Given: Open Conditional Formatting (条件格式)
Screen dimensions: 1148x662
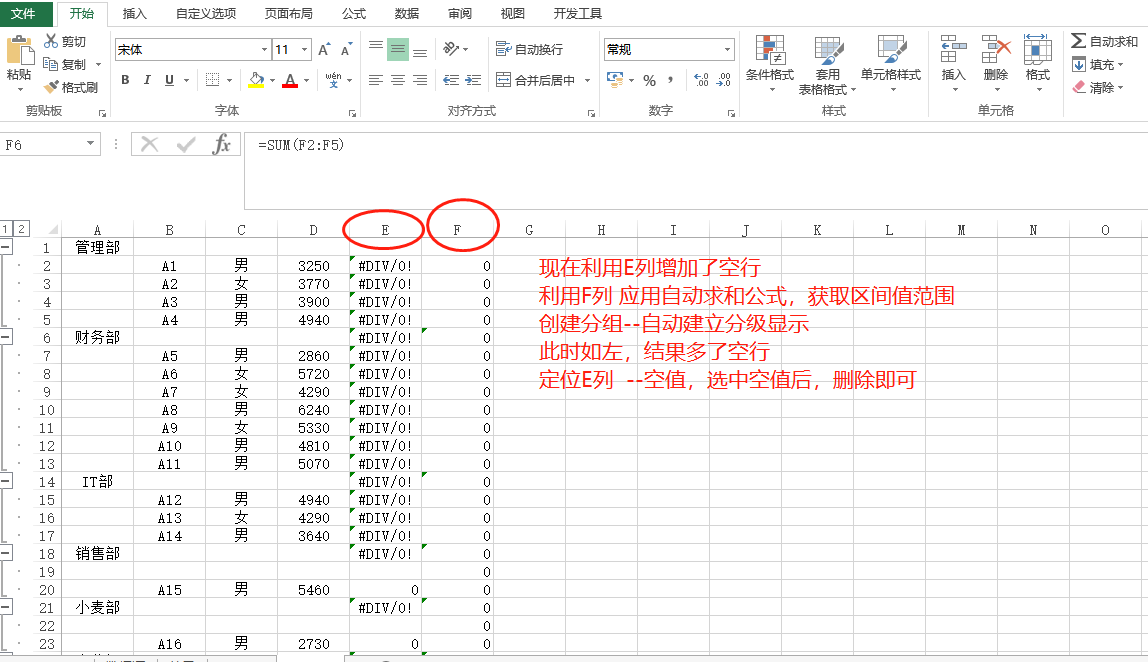Looking at the screenshot, I should pyautogui.click(x=769, y=63).
